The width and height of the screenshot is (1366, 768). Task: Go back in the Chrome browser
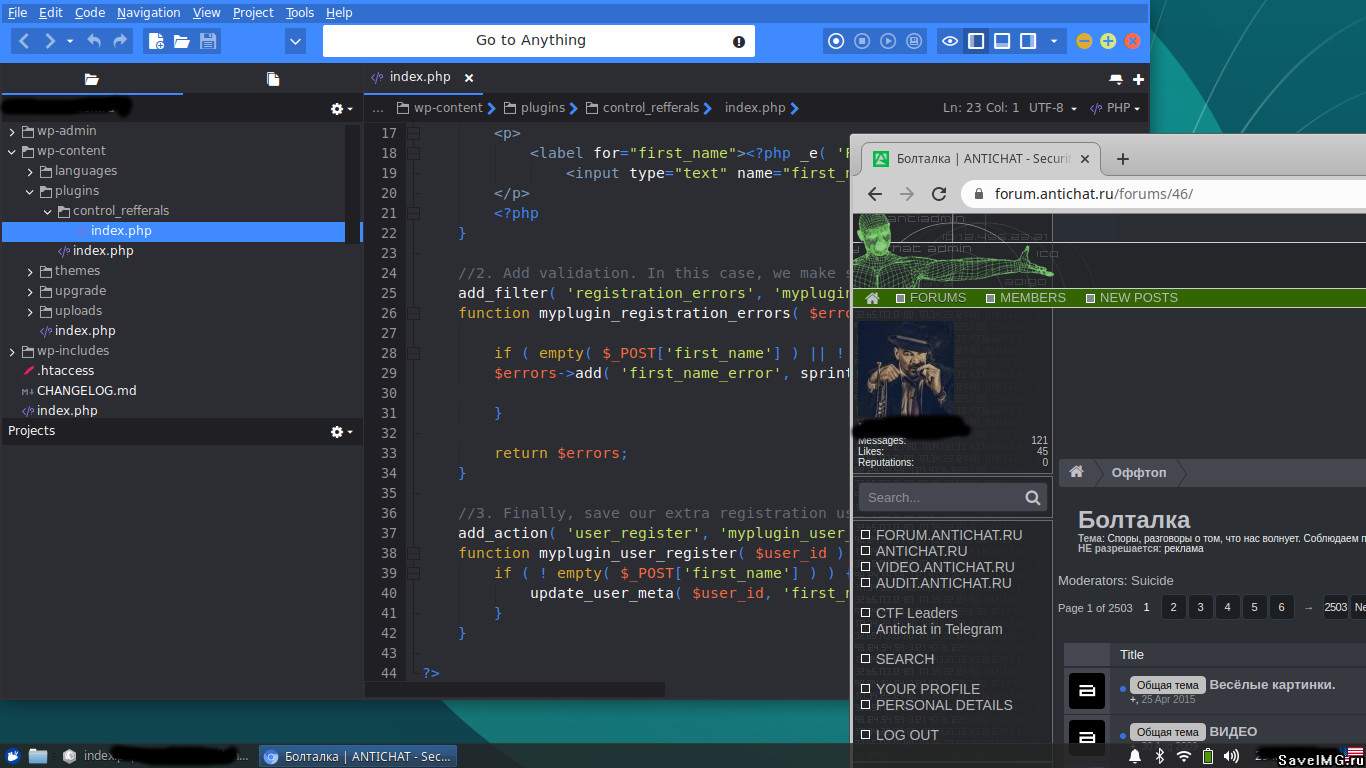coord(875,194)
